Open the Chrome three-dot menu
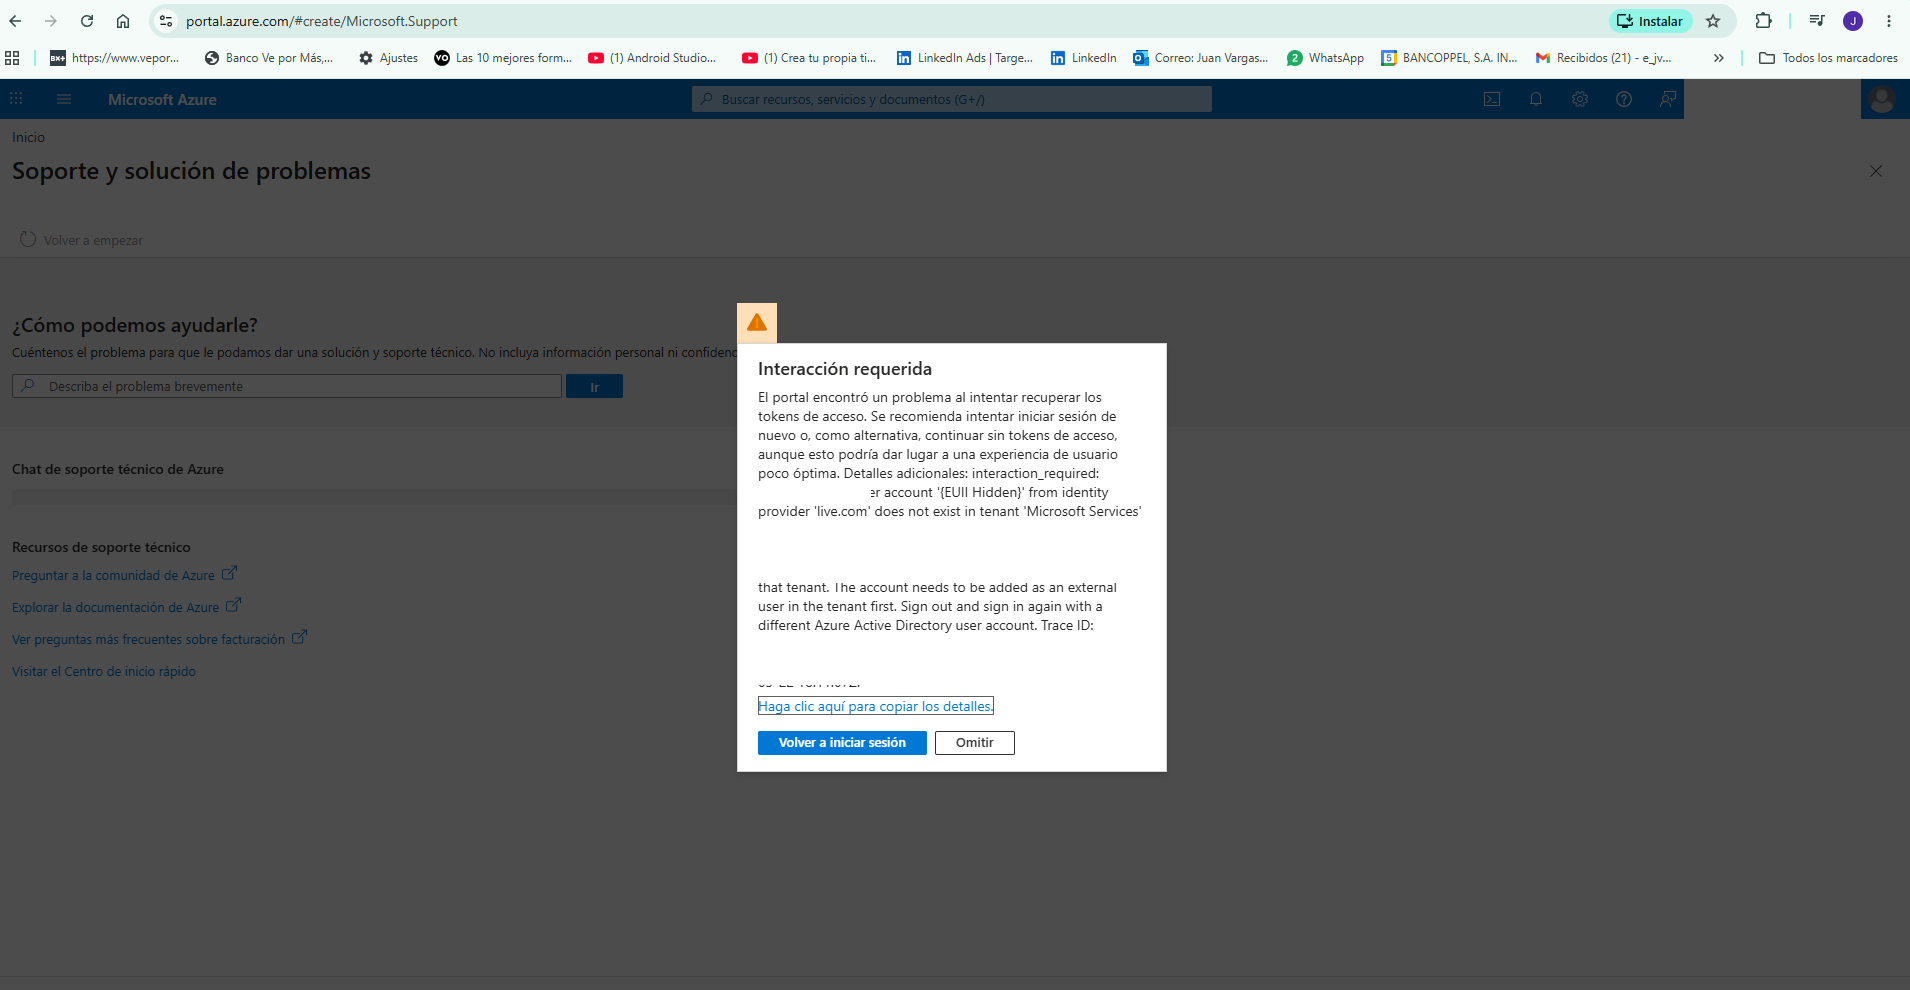Viewport: 1910px width, 990px height. click(x=1889, y=21)
